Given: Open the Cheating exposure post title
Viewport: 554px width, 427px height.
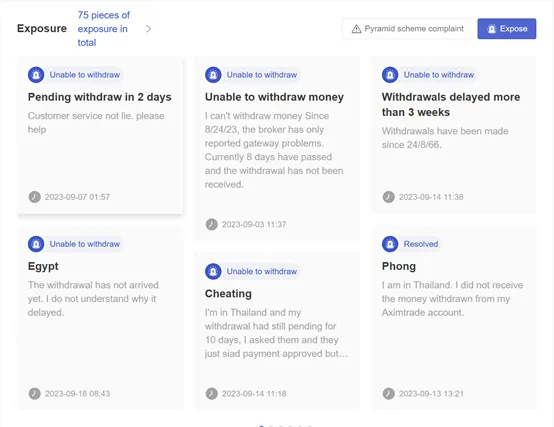Looking at the screenshot, I should pyautogui.click(x=228, y=293).
